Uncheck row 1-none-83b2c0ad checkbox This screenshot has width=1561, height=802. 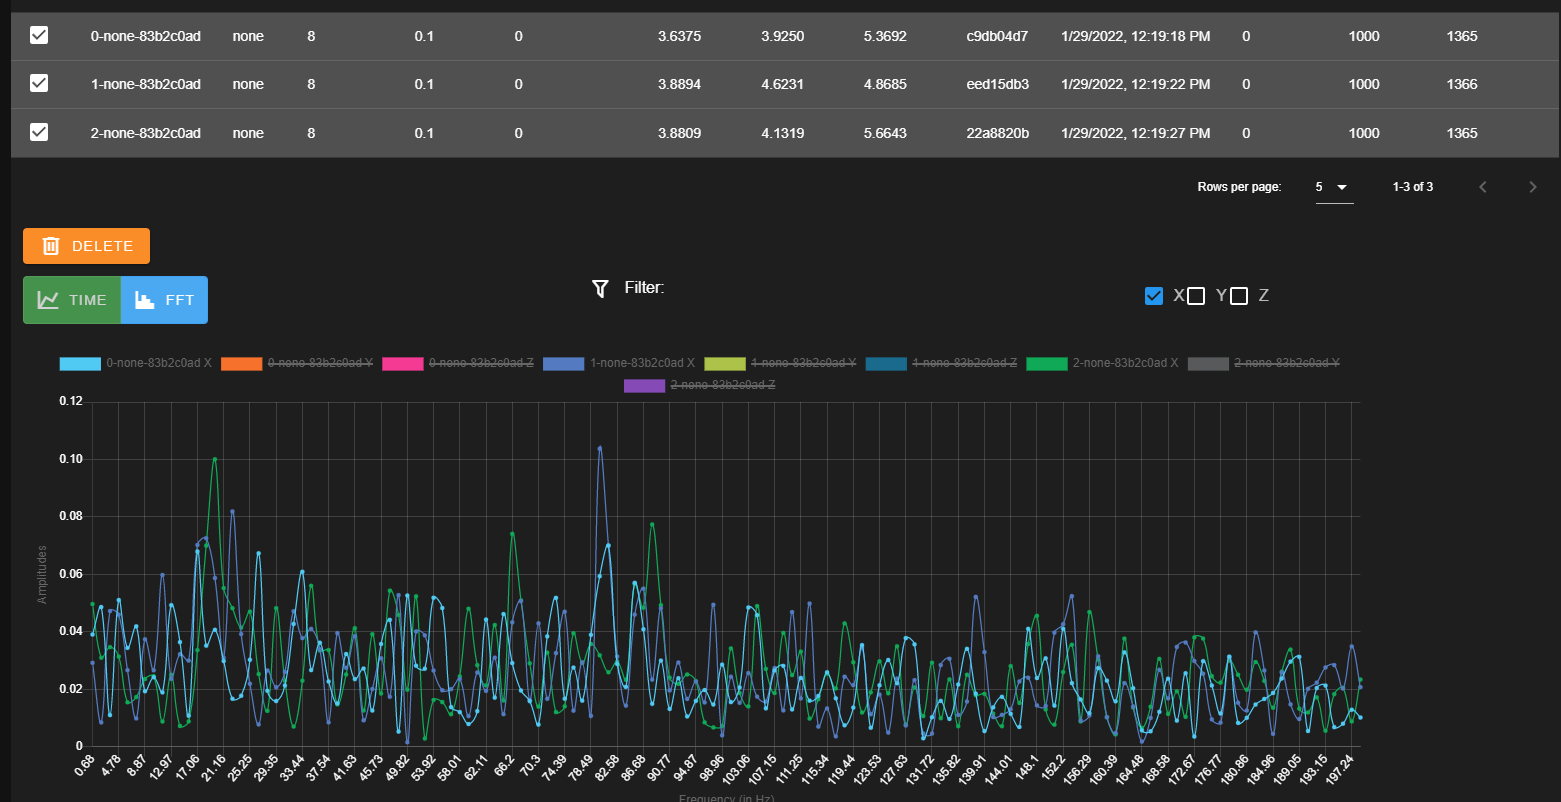[39, 84]
